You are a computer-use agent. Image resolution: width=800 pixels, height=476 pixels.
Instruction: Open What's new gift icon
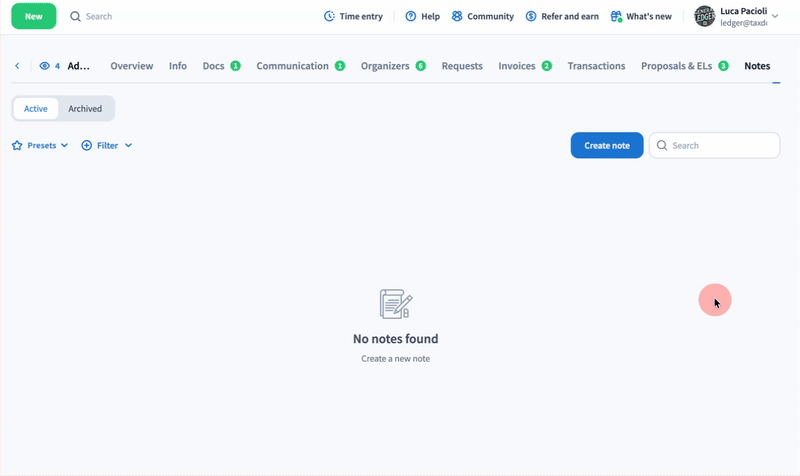tap(616, 17)
